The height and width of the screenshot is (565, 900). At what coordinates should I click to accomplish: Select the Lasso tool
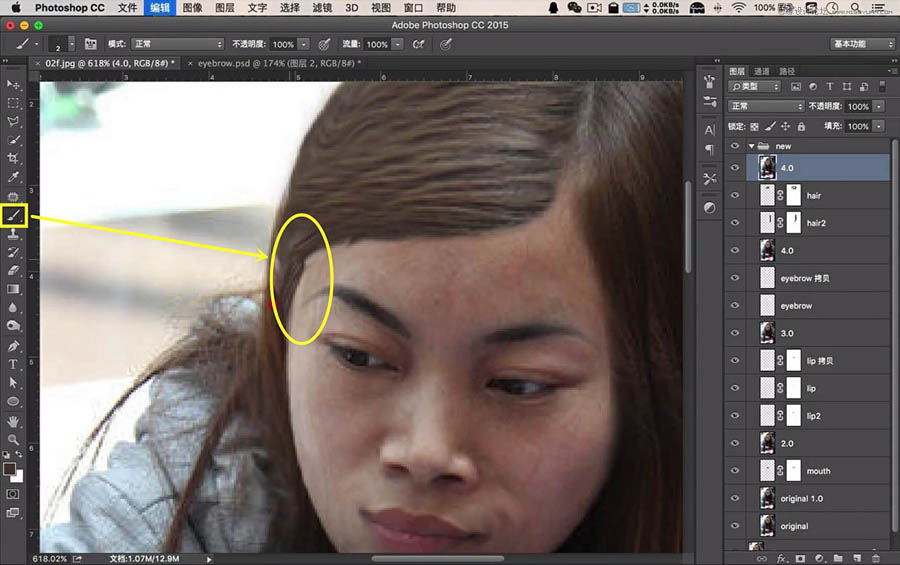tap(13, 122)
